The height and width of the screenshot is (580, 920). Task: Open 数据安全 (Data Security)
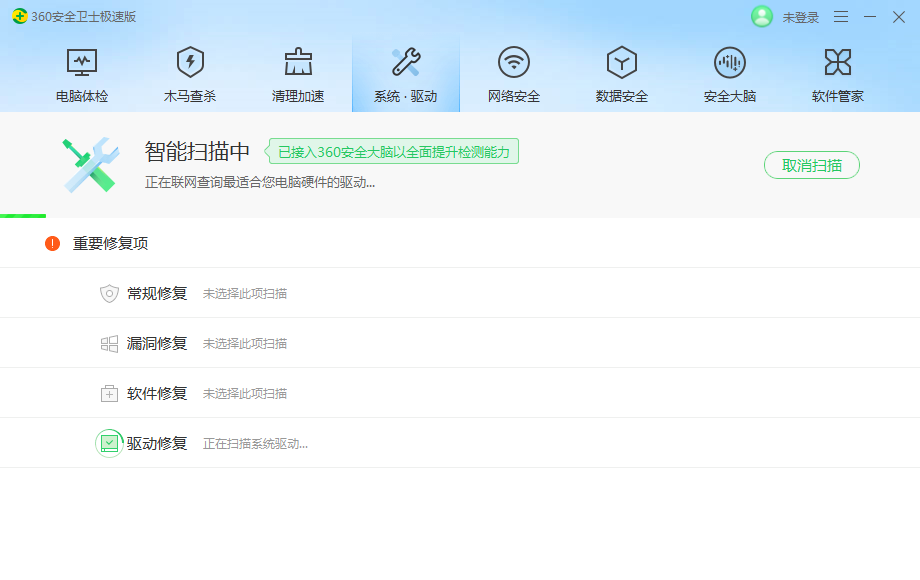point(621,72)
